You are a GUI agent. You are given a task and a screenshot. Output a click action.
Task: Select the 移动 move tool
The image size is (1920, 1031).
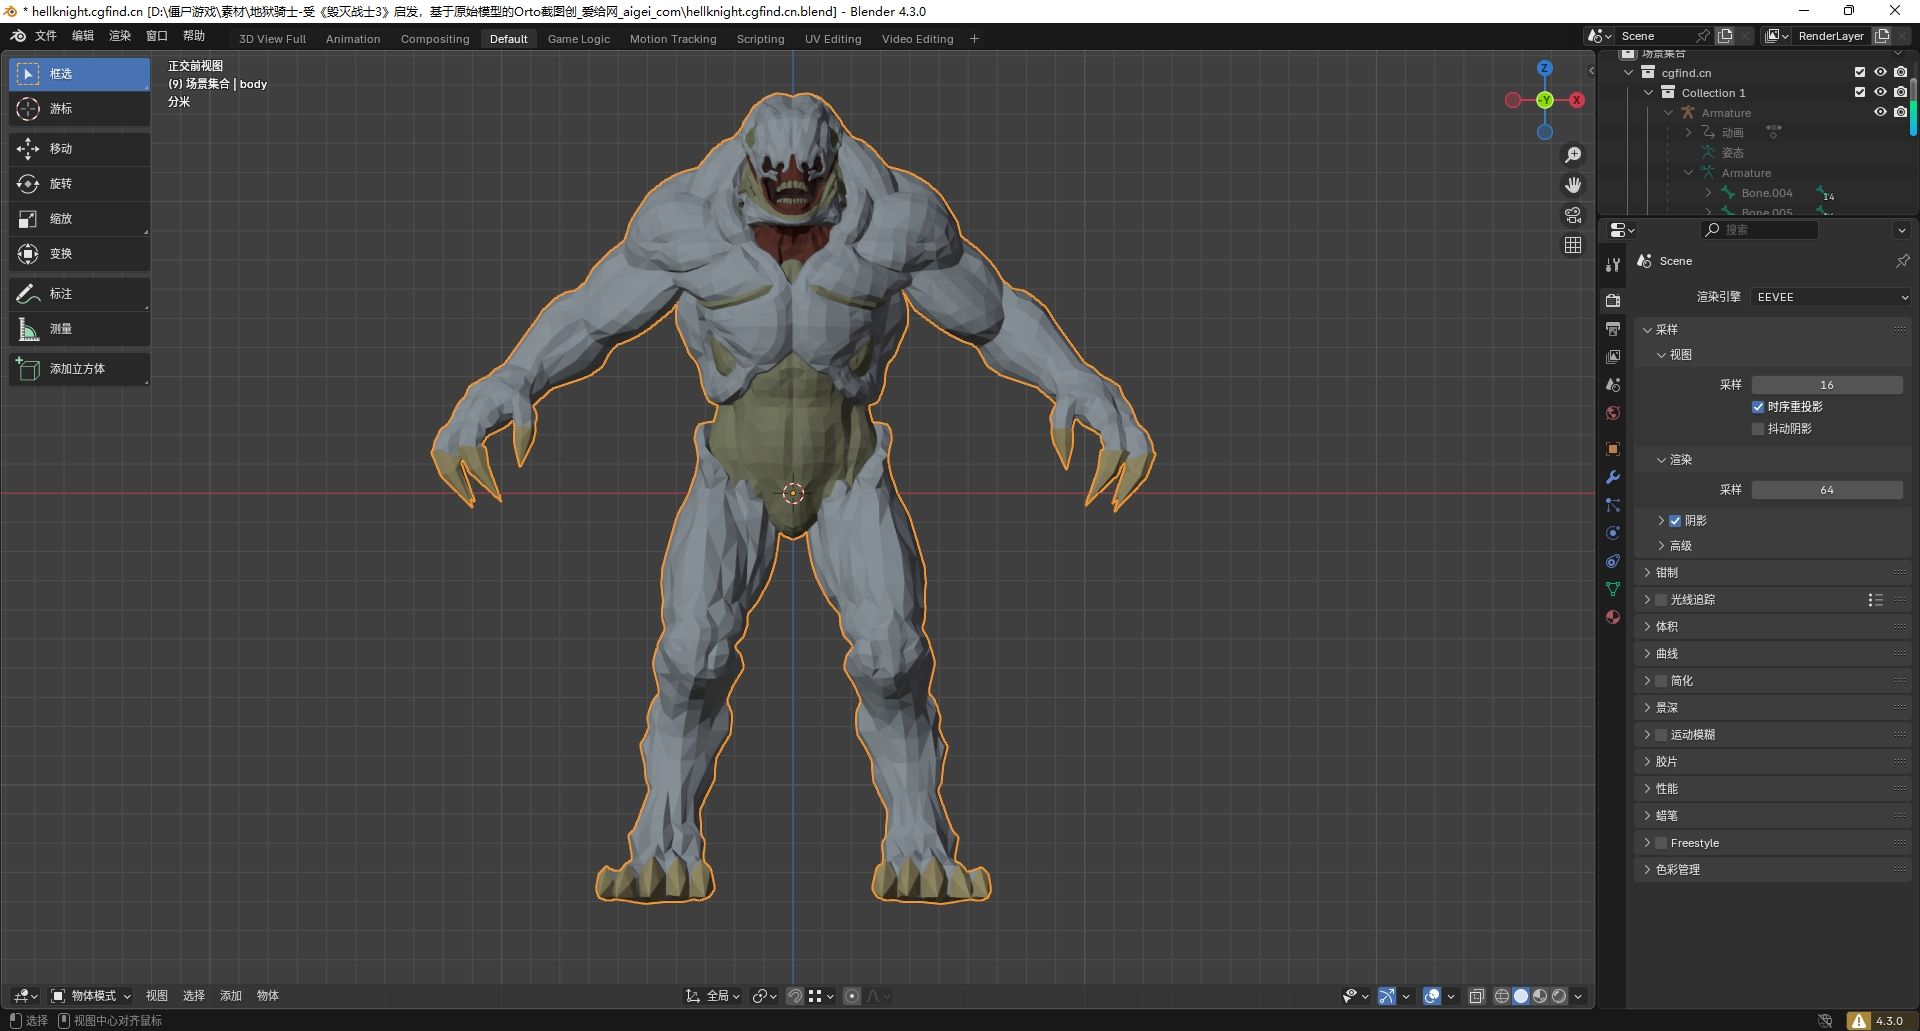click(80, 149)
